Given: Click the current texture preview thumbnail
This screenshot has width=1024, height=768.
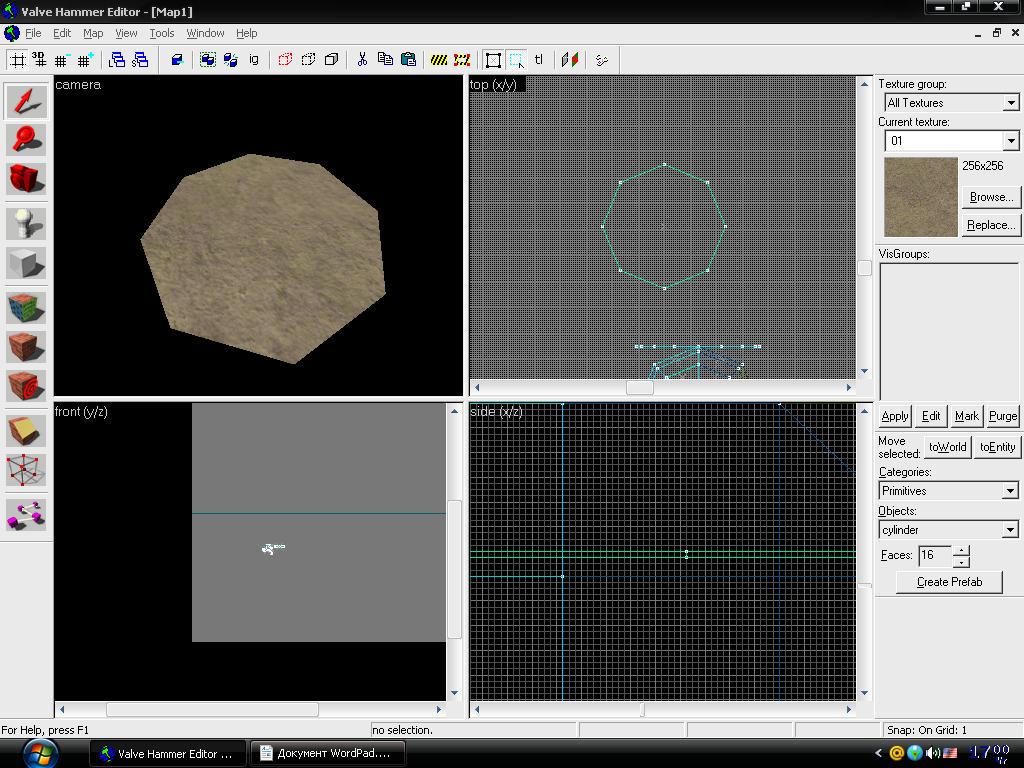Looking at the screenshot, I should 920,197.
